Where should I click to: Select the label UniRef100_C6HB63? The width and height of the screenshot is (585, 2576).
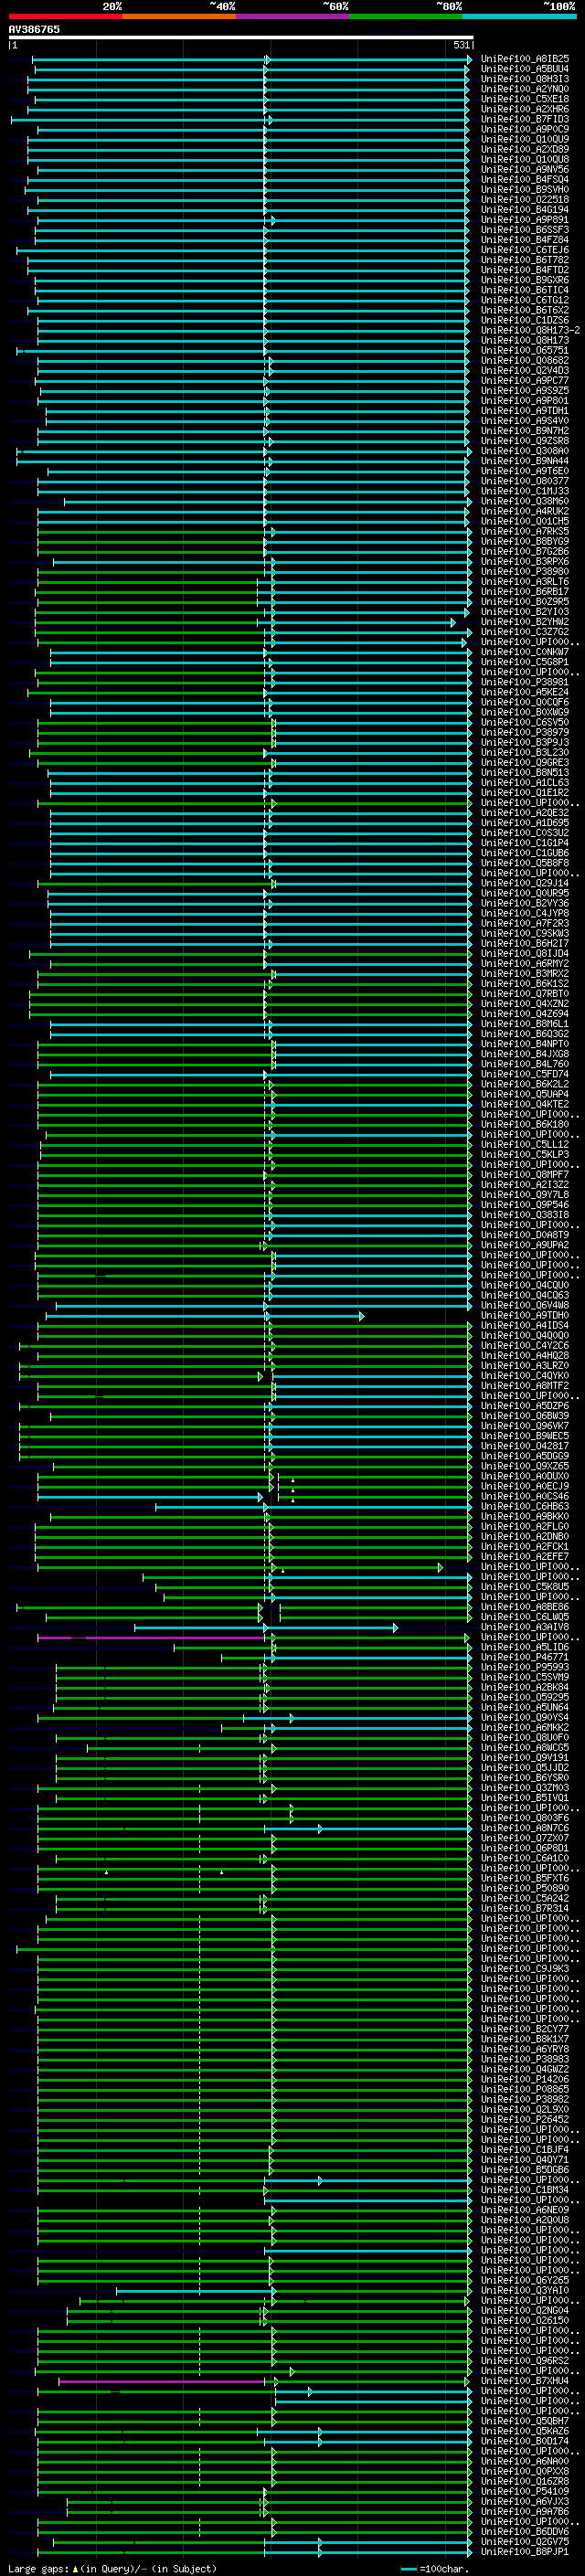525,1506
